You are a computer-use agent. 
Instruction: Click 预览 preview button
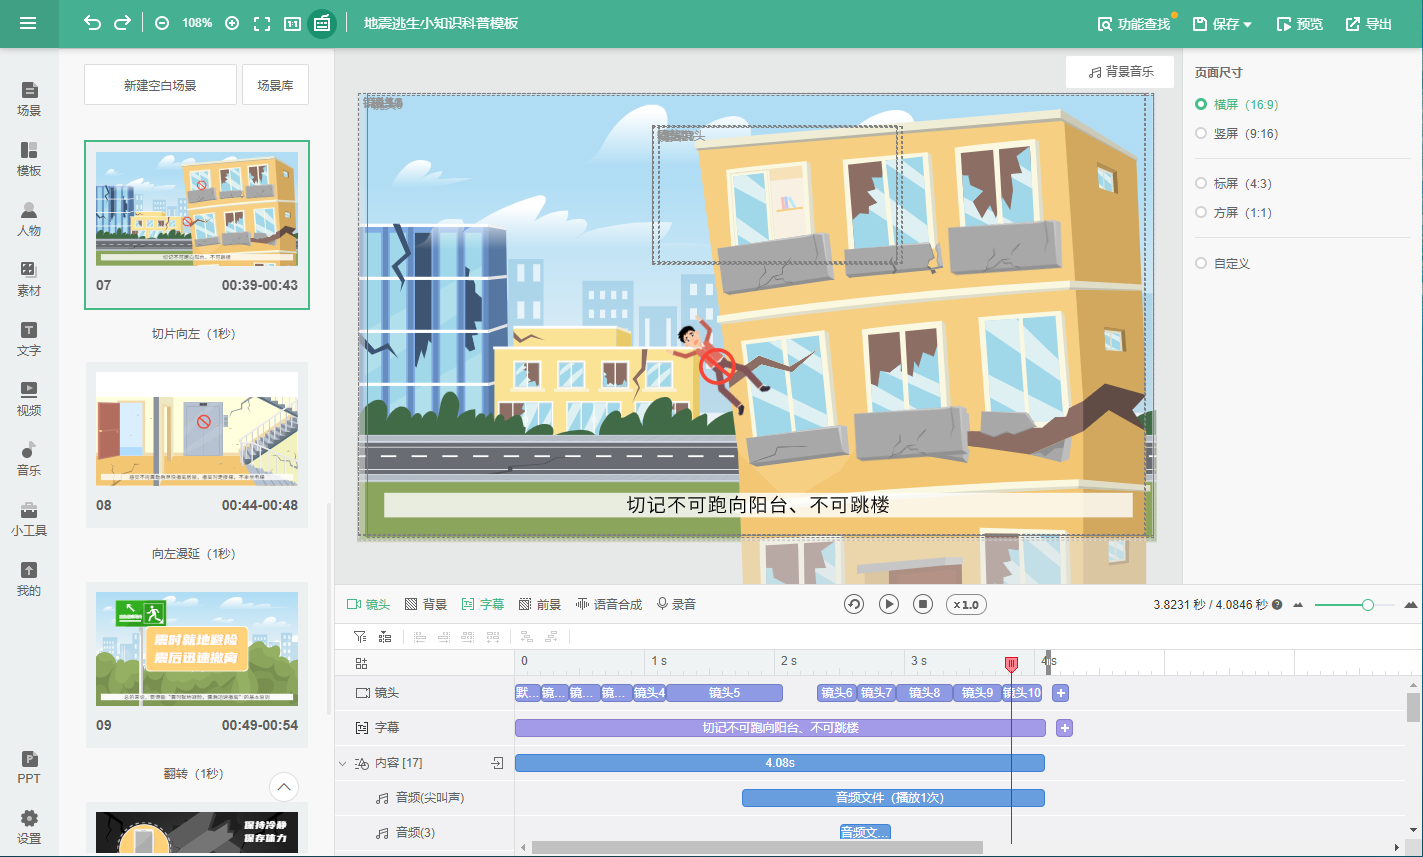(x=1300, y=24)
